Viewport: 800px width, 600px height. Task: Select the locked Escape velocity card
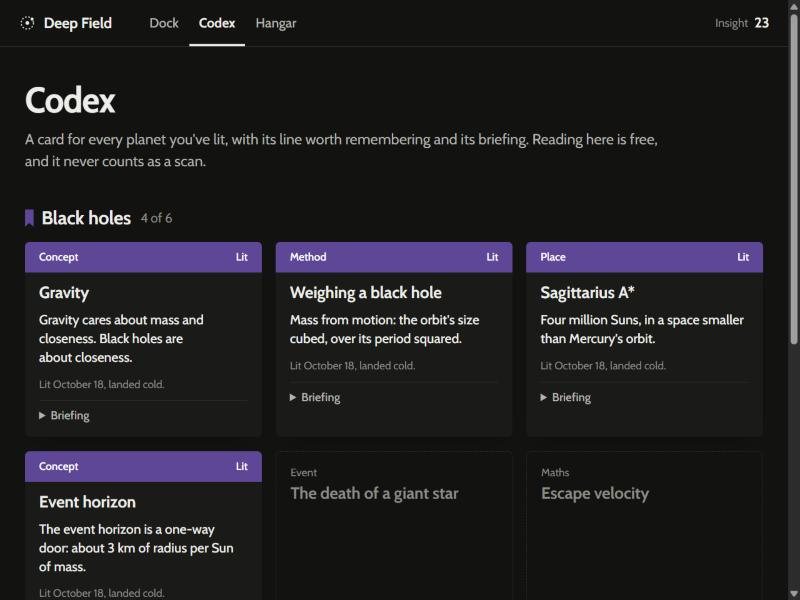644,526
